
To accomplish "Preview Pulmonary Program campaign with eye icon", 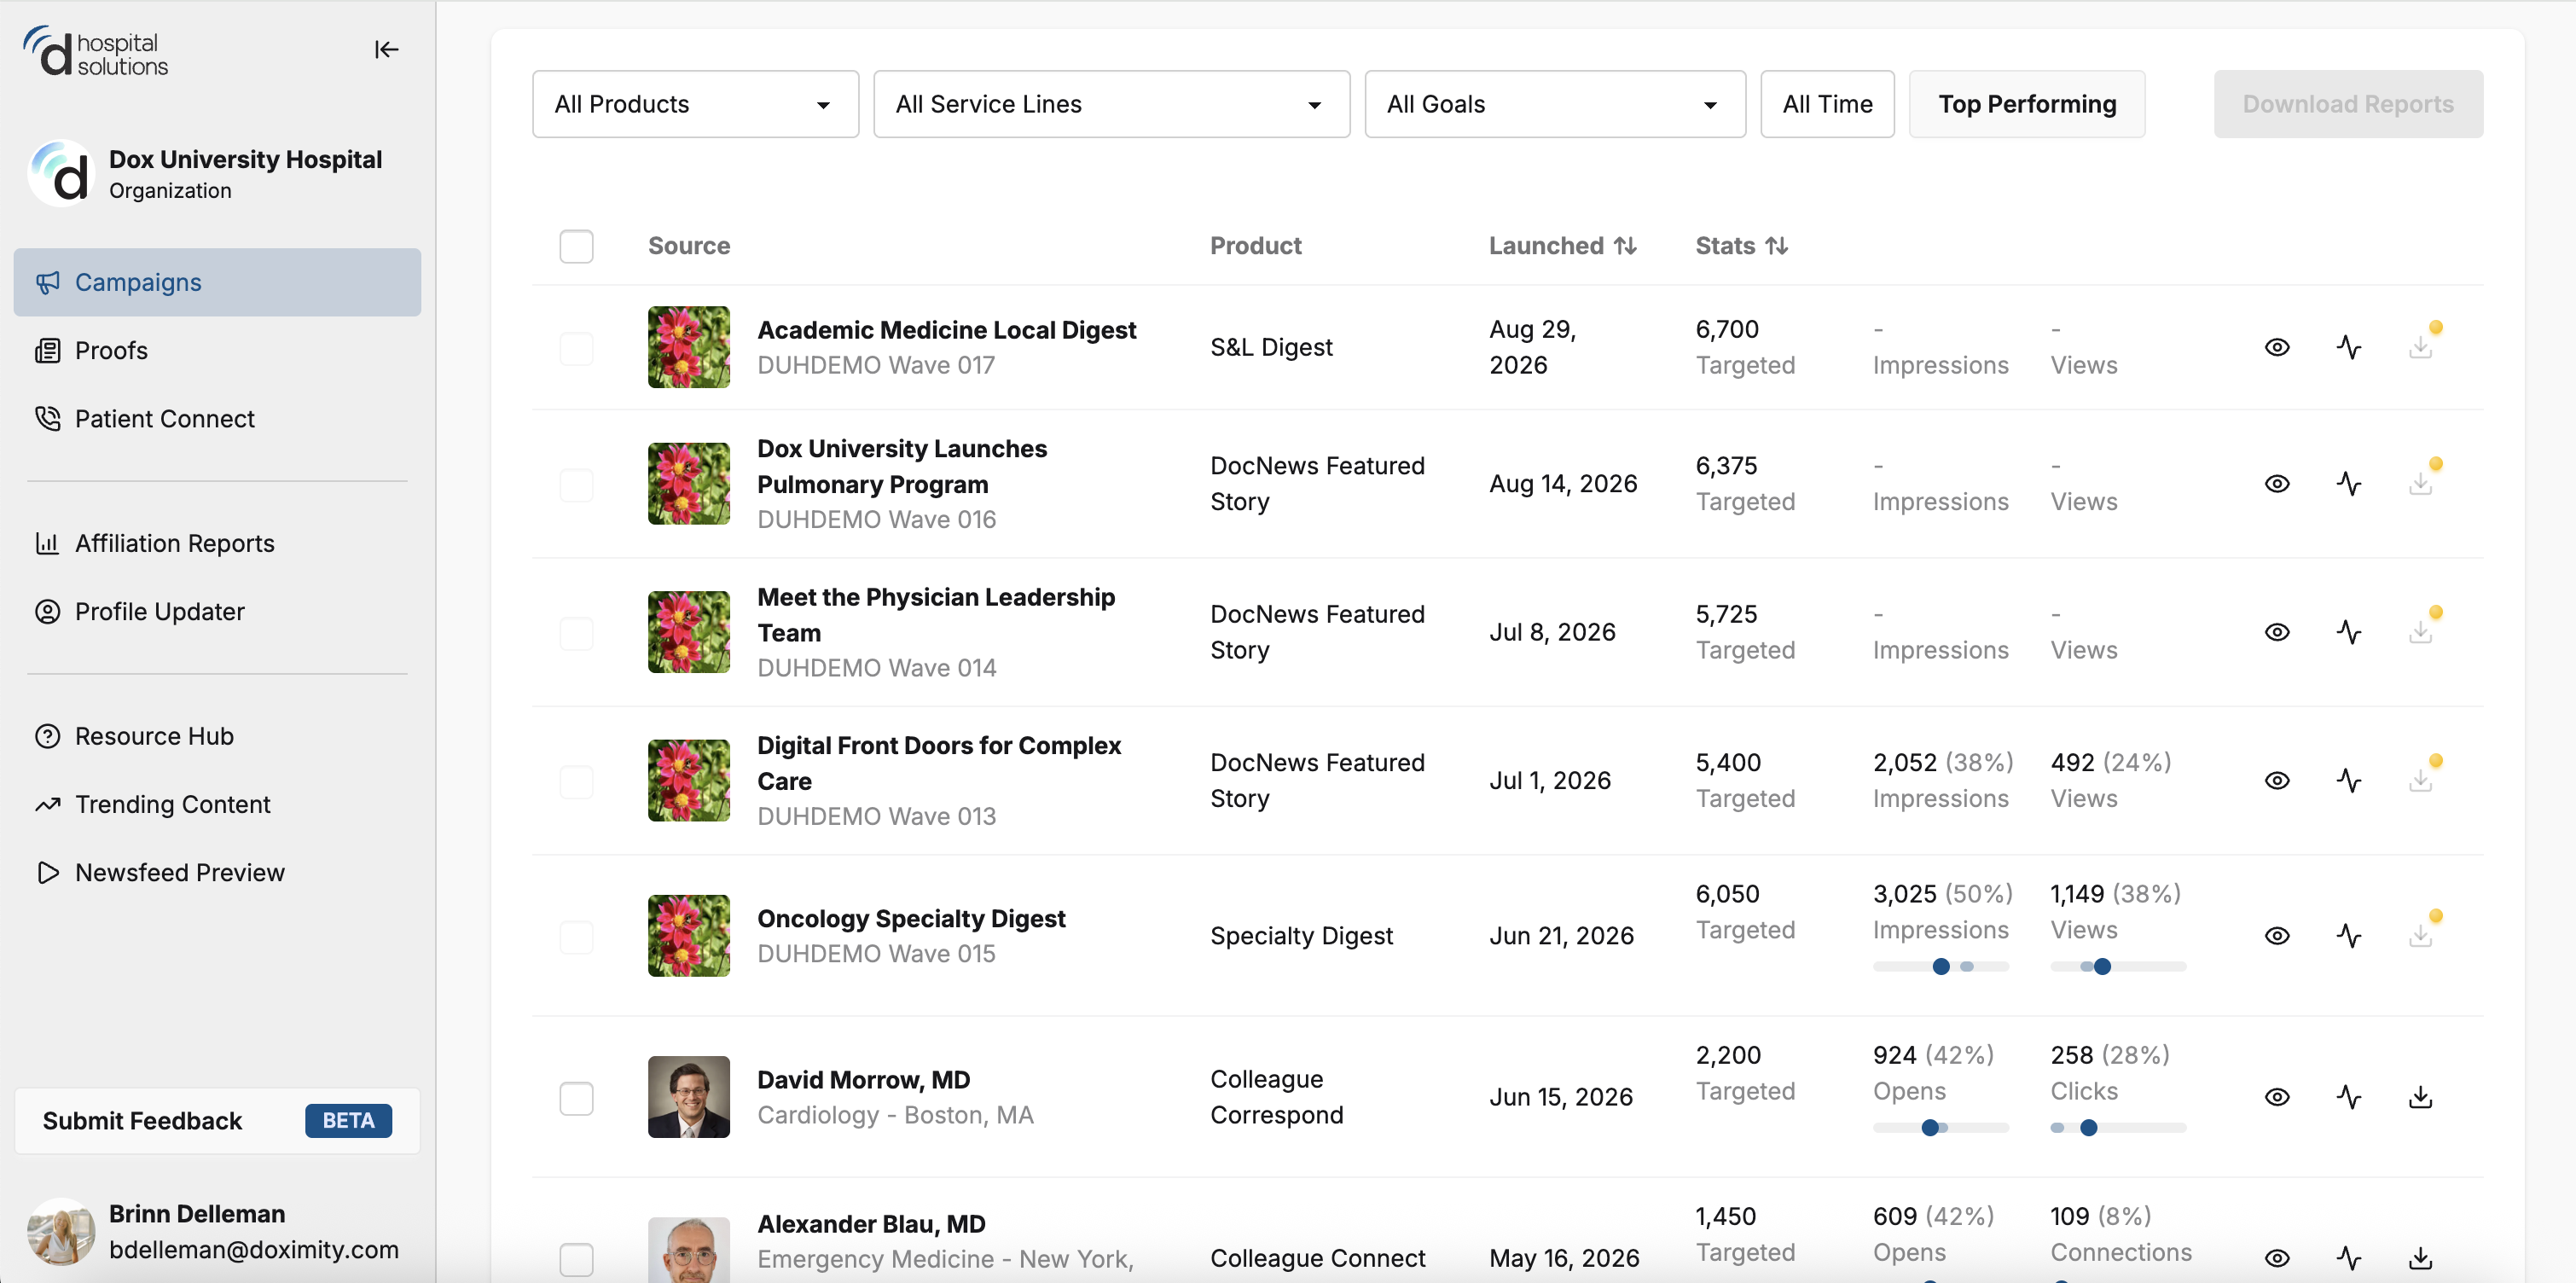I will point(2277,484).
